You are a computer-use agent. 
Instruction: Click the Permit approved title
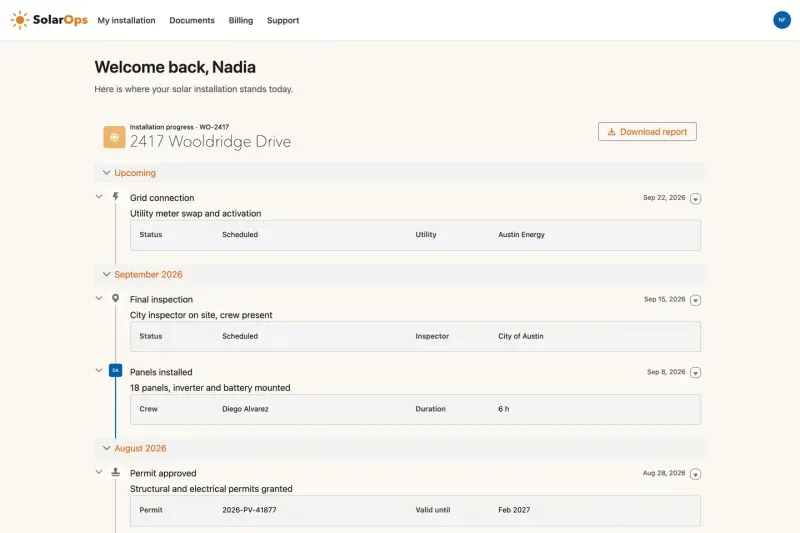pos(163,473)
